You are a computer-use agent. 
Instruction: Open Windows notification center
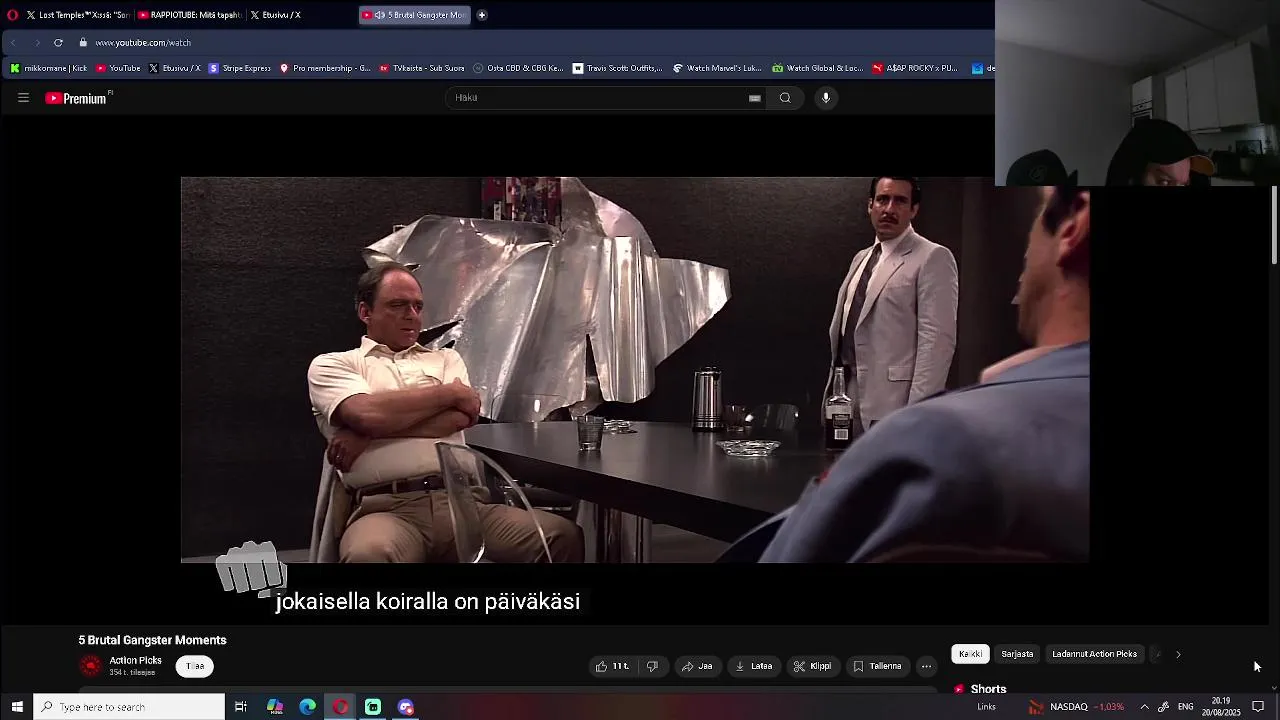pos(1258,707)
